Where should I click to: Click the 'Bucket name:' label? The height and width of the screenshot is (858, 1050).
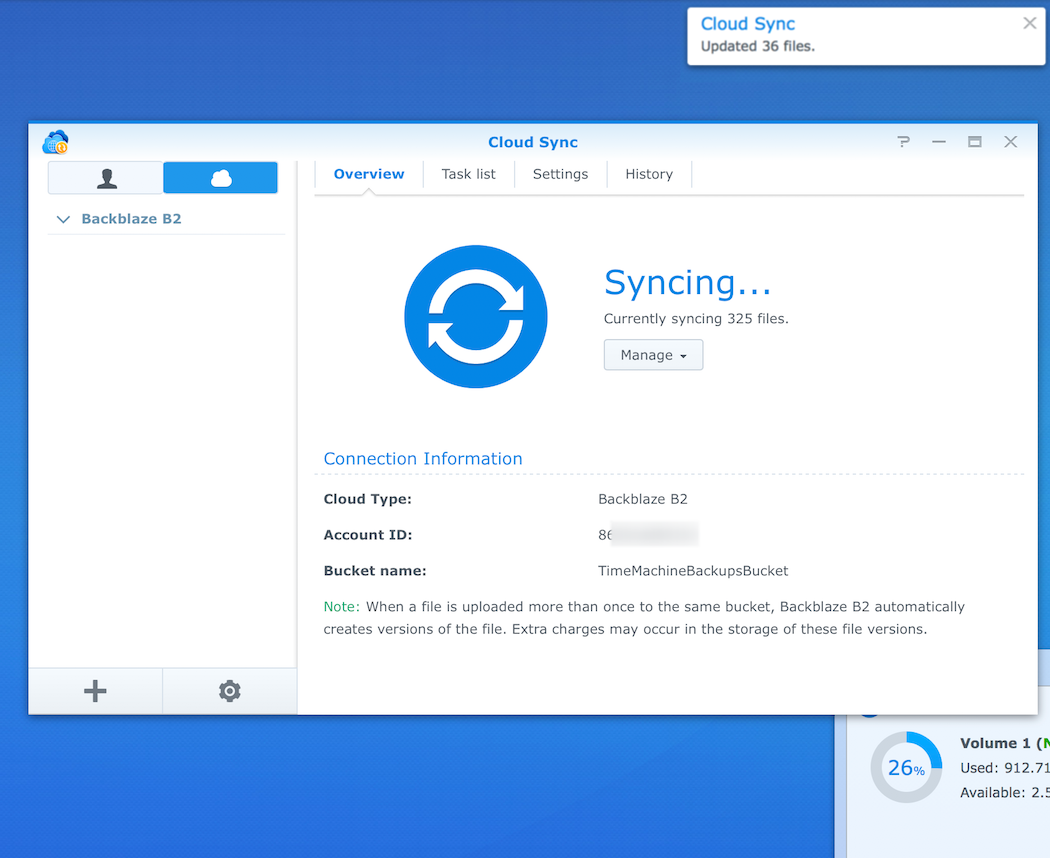(375, 571)
